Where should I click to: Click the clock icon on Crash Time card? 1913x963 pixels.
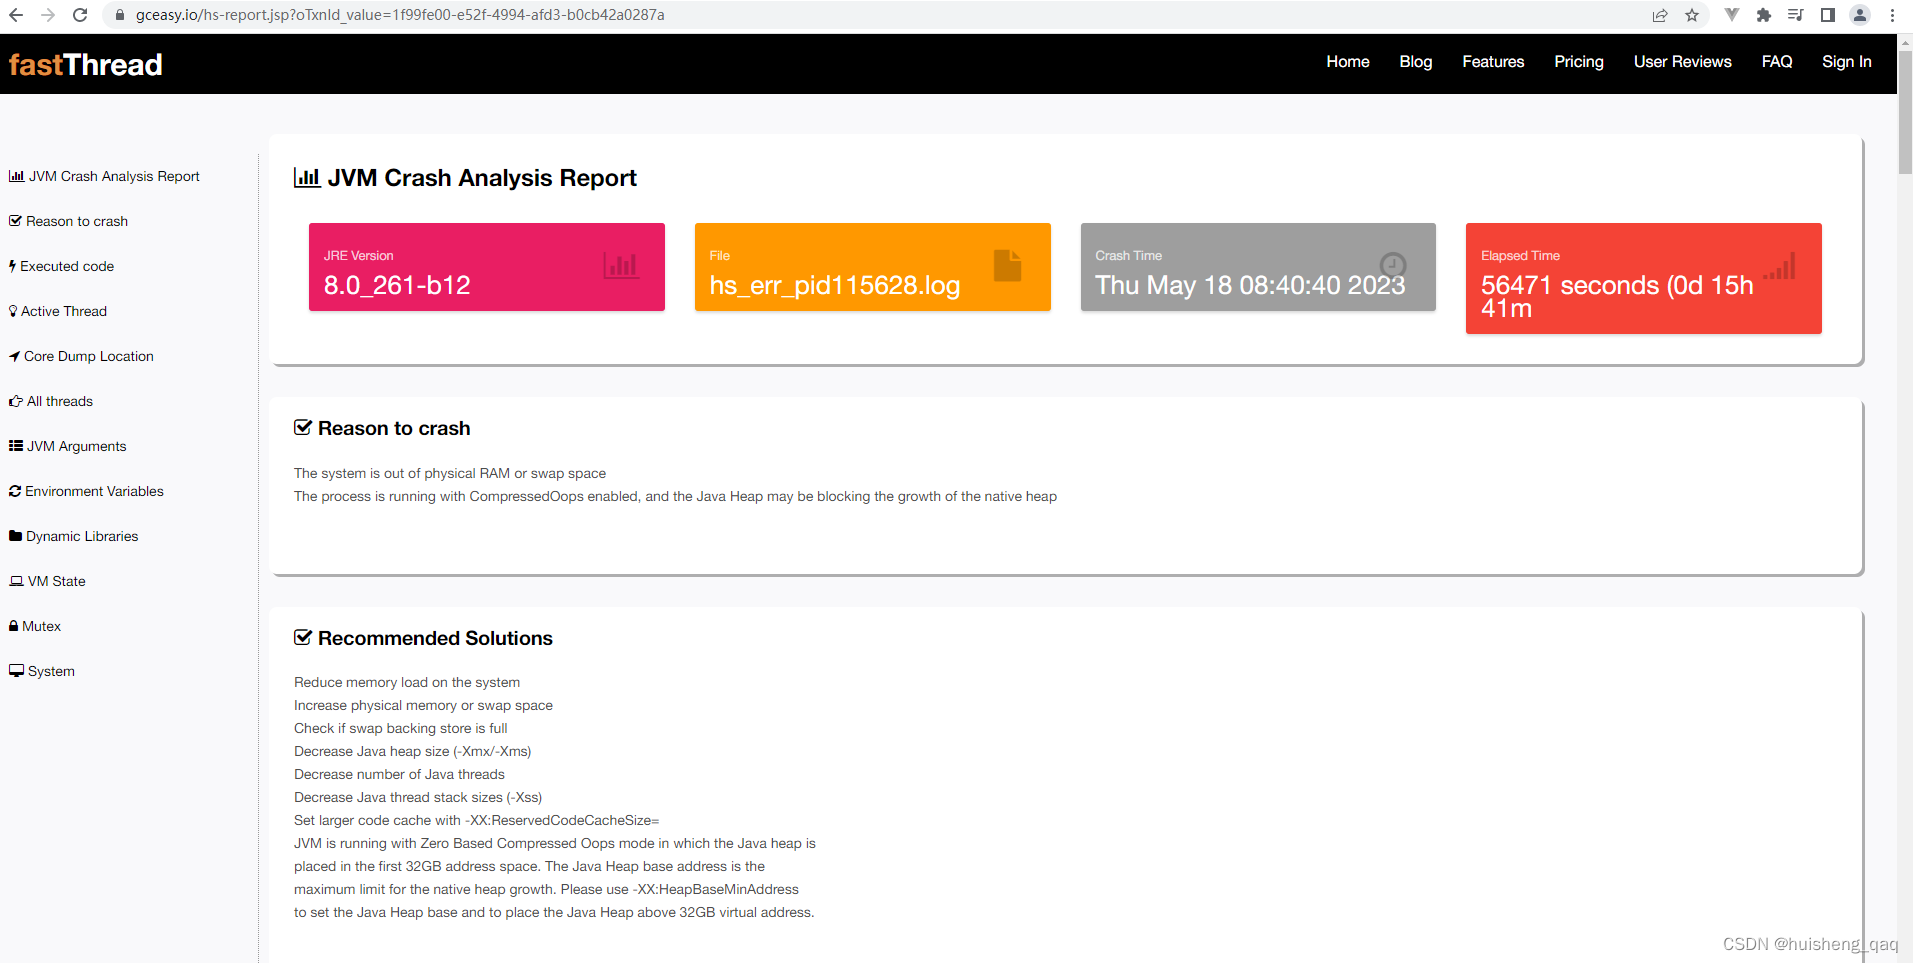(x=1393, y=265)
